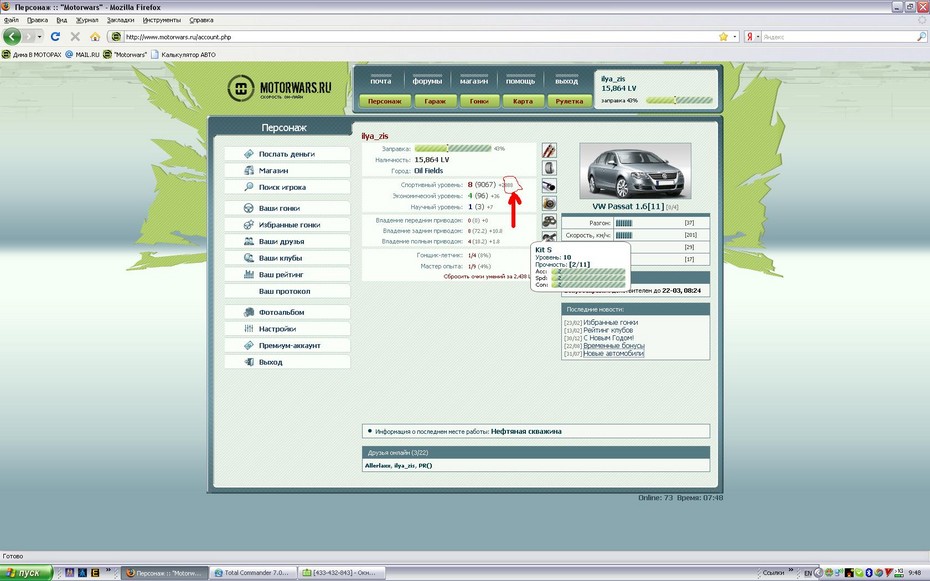Open Yandex search engine selector dropdown
This screenshot has width=930, height=581.
753,37
